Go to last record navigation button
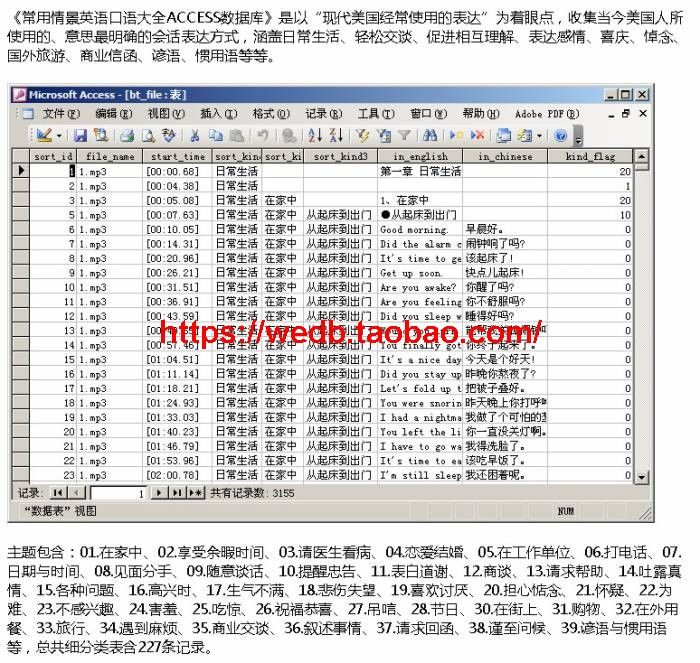Screen dimensions: 700x663 pyautogui.click(x=177, y=492)
